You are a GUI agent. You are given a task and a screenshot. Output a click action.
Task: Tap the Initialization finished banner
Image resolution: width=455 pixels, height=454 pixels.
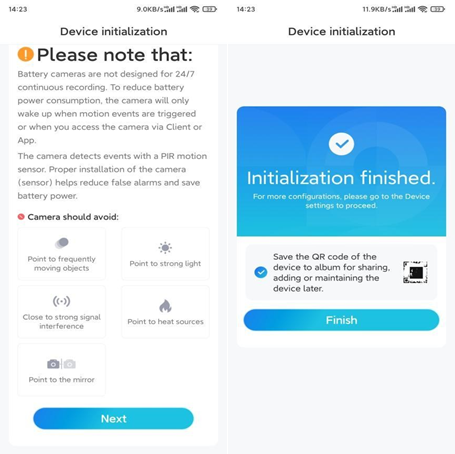(x=341, y=171)
